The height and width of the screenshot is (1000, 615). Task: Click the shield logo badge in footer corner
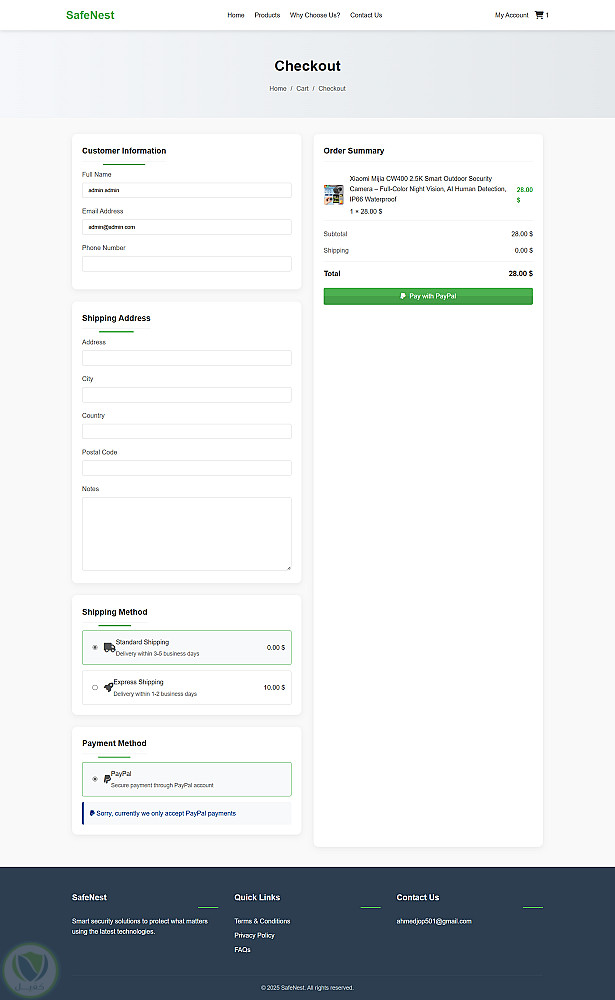[29, 967]
